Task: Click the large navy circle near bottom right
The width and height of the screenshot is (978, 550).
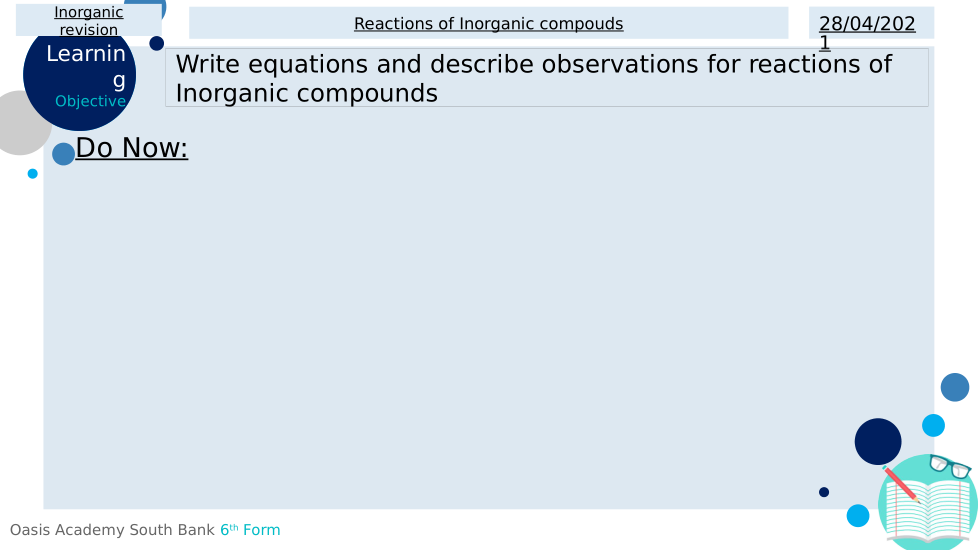Action: [878, 441]
